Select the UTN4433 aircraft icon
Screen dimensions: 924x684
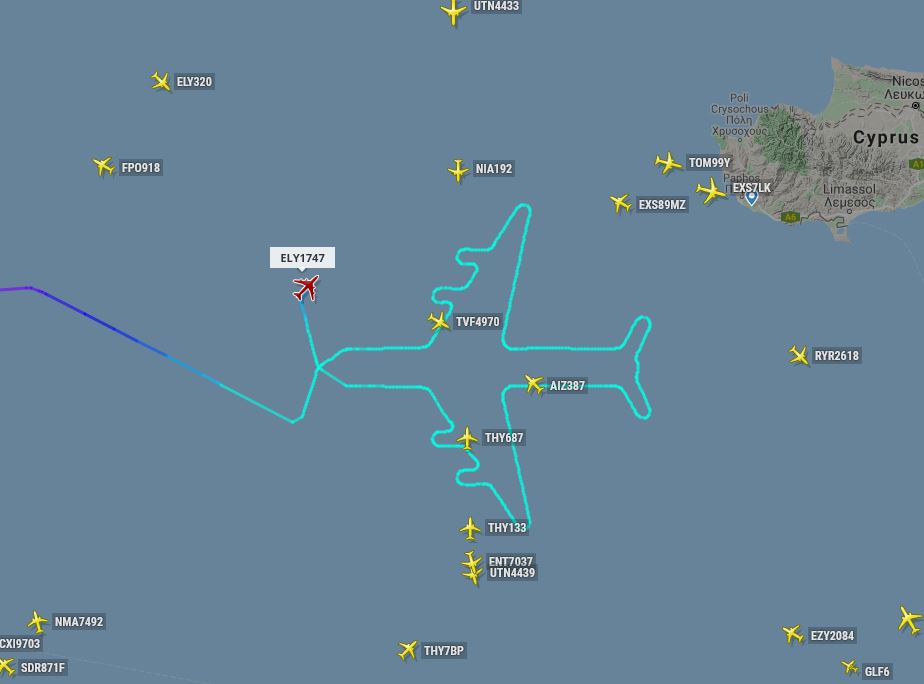pos(453,12)
